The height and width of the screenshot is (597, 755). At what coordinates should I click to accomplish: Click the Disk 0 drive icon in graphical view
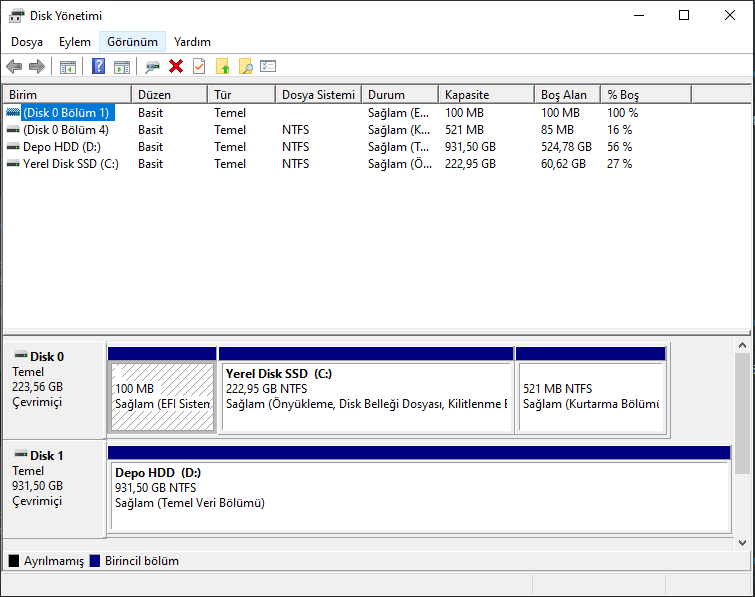click(21, 356)
